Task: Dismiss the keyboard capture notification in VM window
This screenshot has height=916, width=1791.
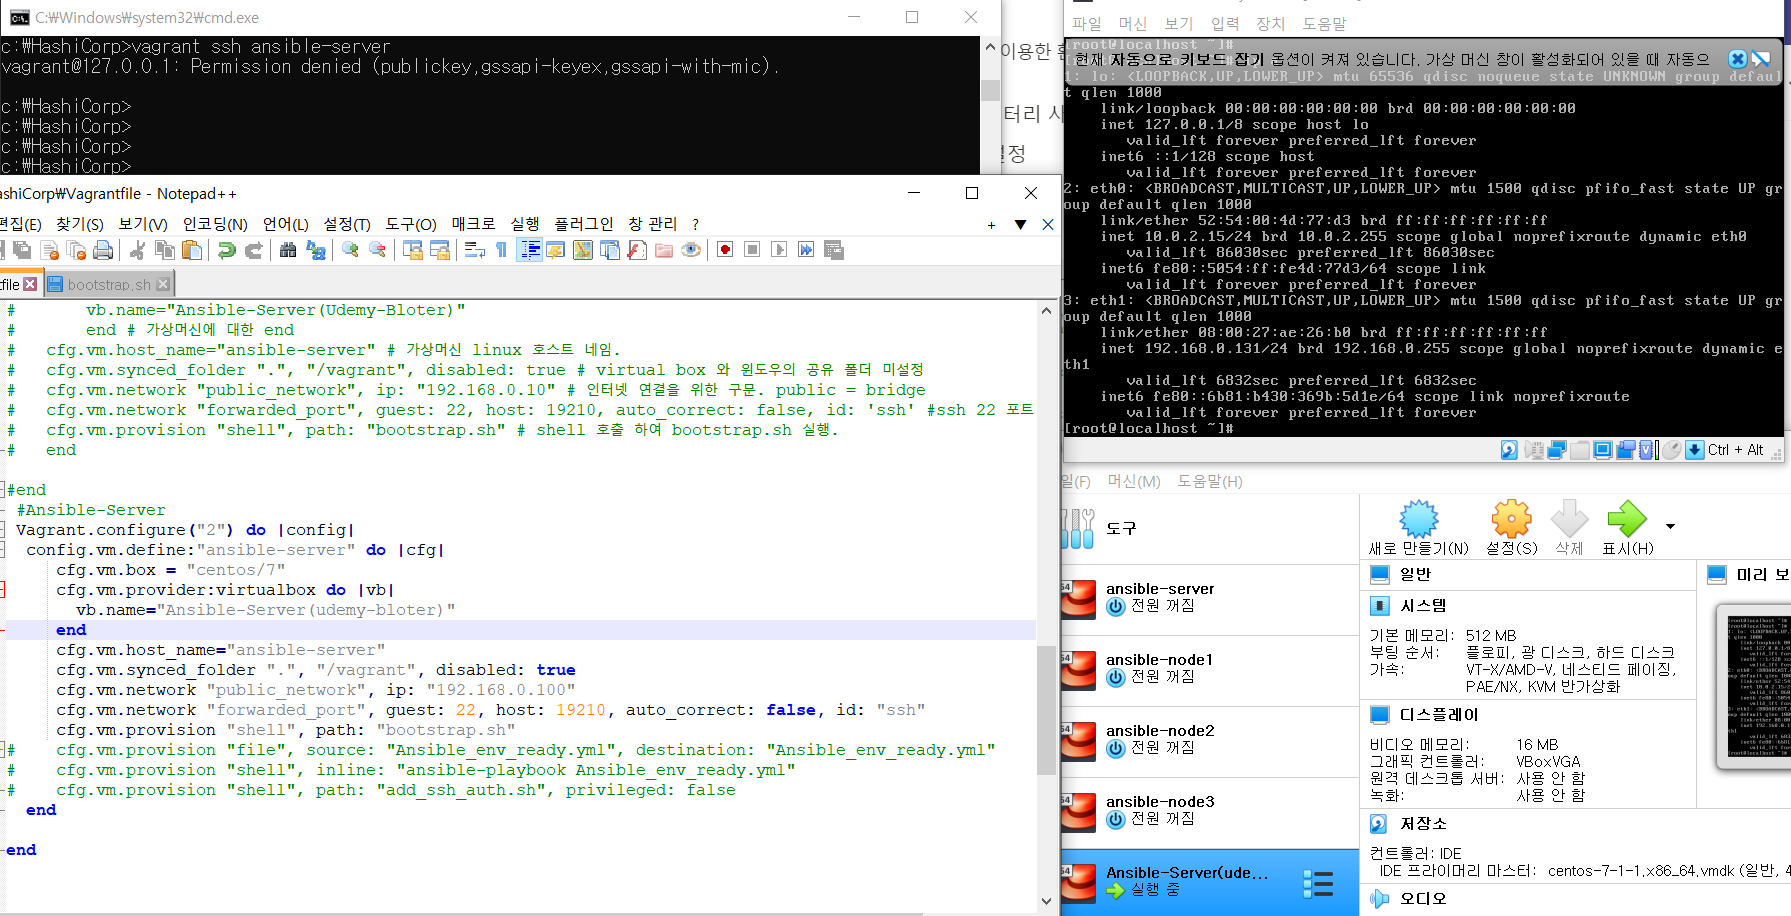Action: pos(1738,59)
